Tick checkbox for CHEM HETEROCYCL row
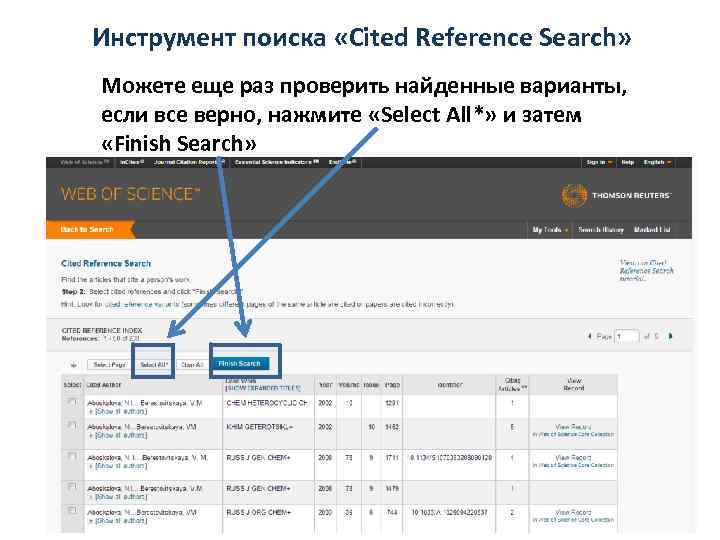Viewport: 720px width, 540px height. point(72,402)
